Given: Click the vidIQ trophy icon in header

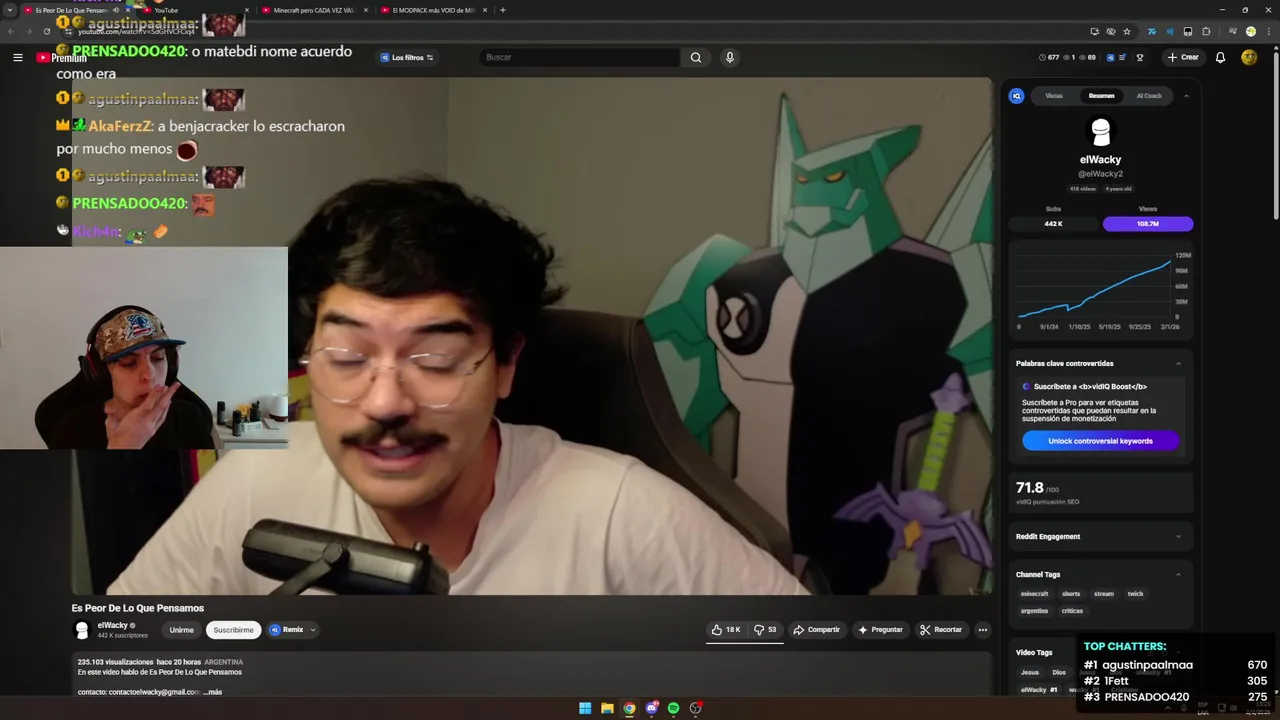Looking at the screenshot, I should coord(1140,57).
